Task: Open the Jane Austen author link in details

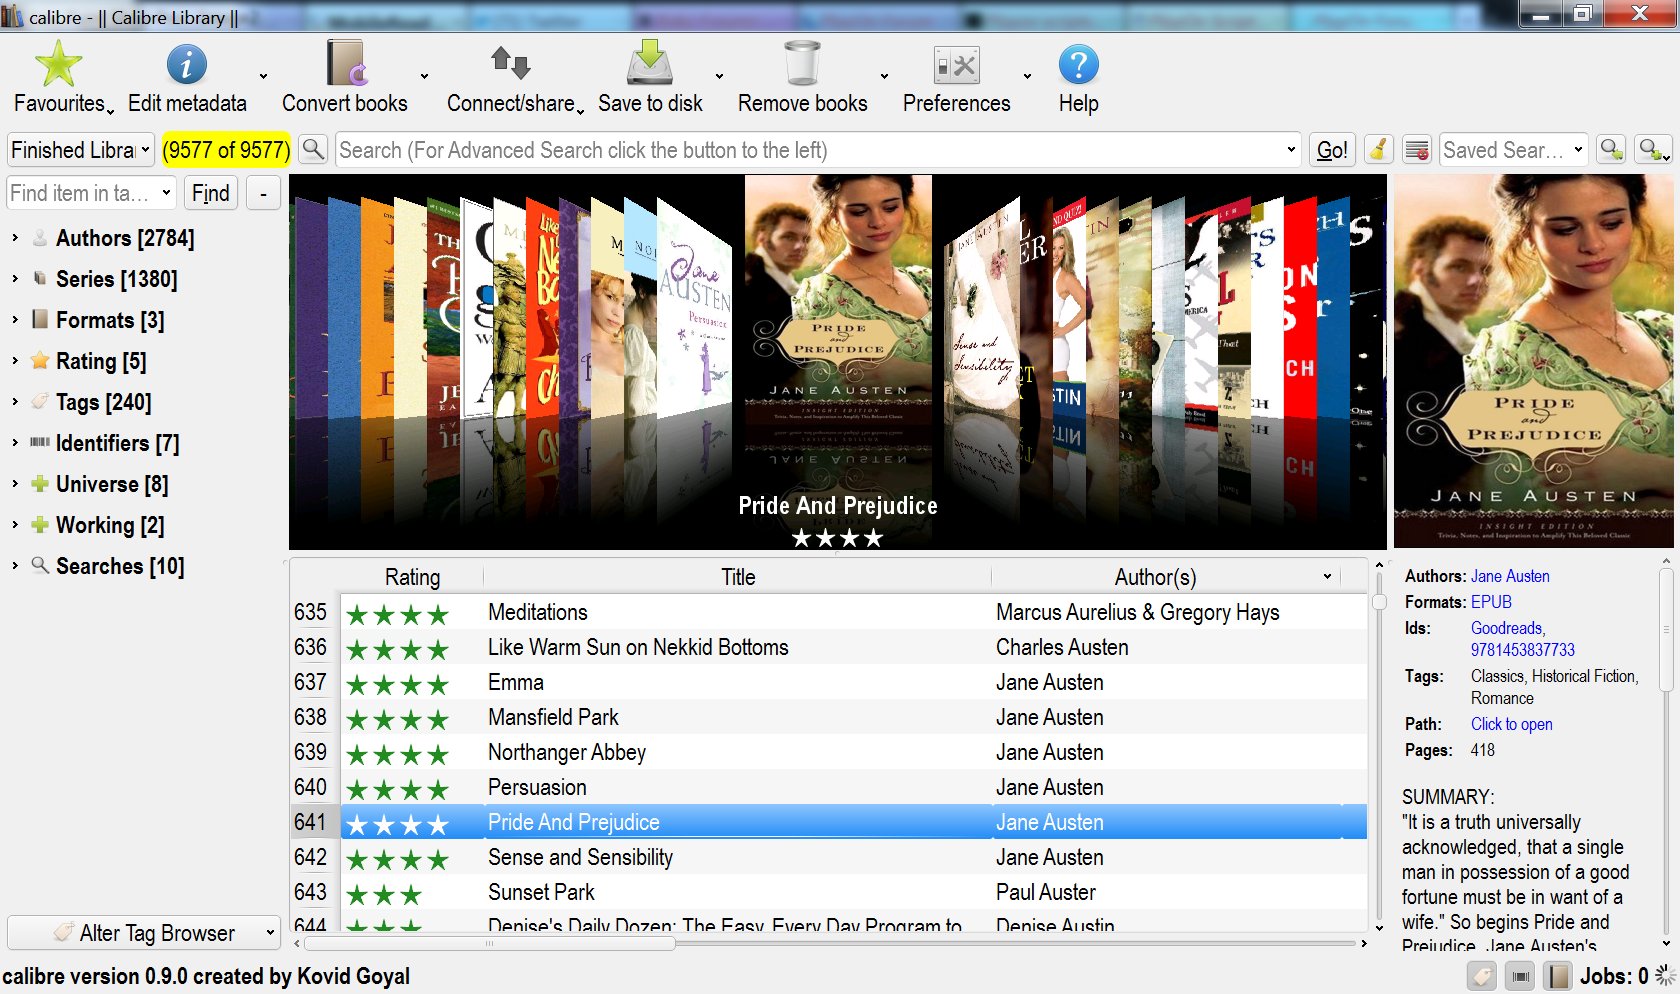Action: point(1510,576)
